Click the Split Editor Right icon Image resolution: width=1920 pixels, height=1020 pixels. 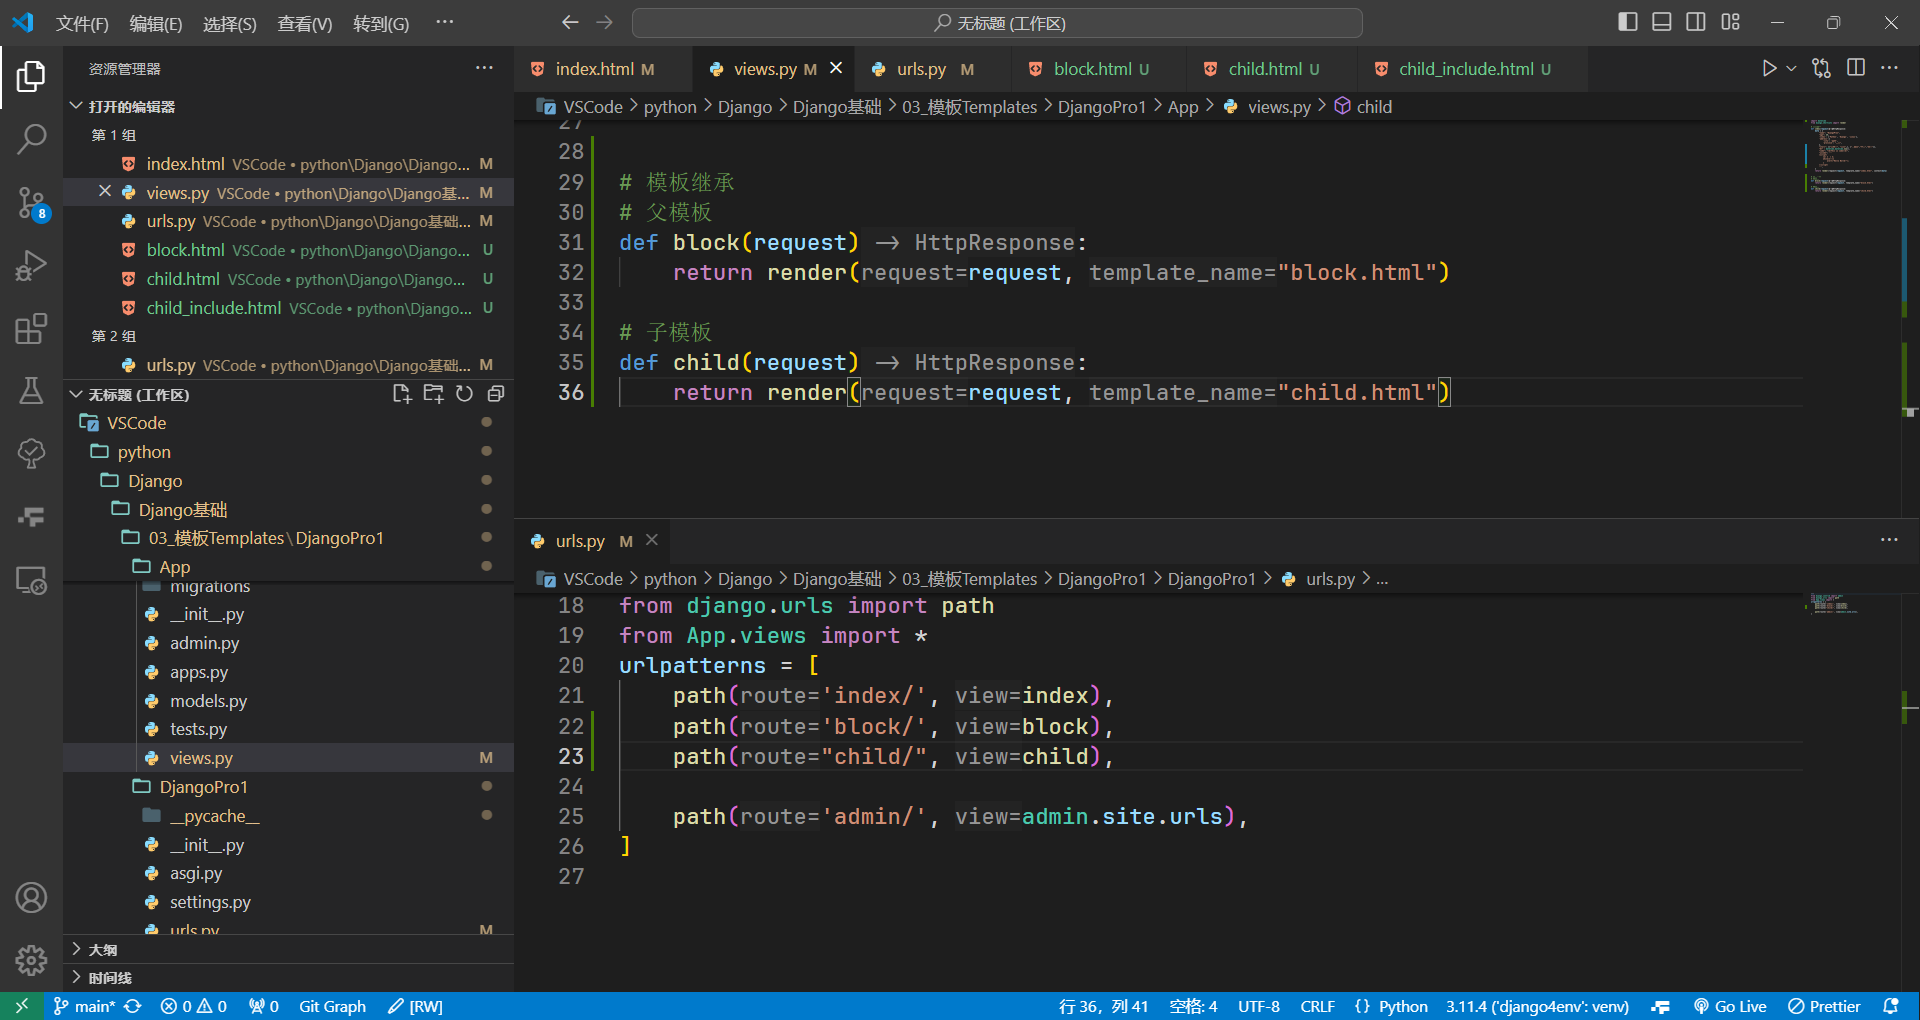[1856, 68]
